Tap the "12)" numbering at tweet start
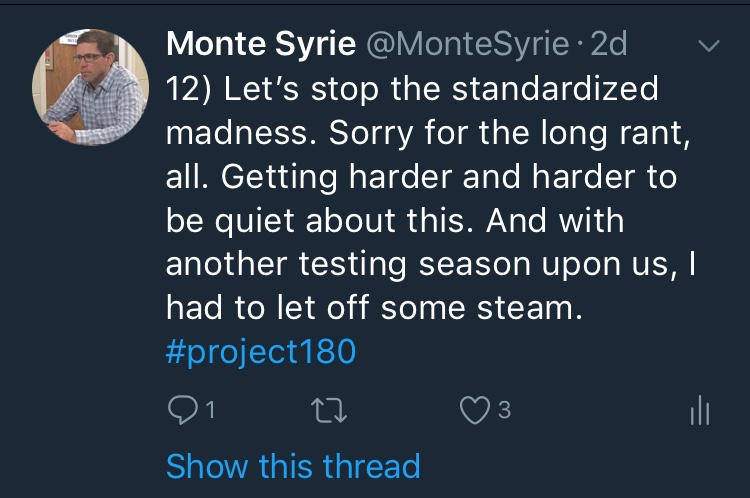This screenshot has height=498, width=750. coord(190,88)
